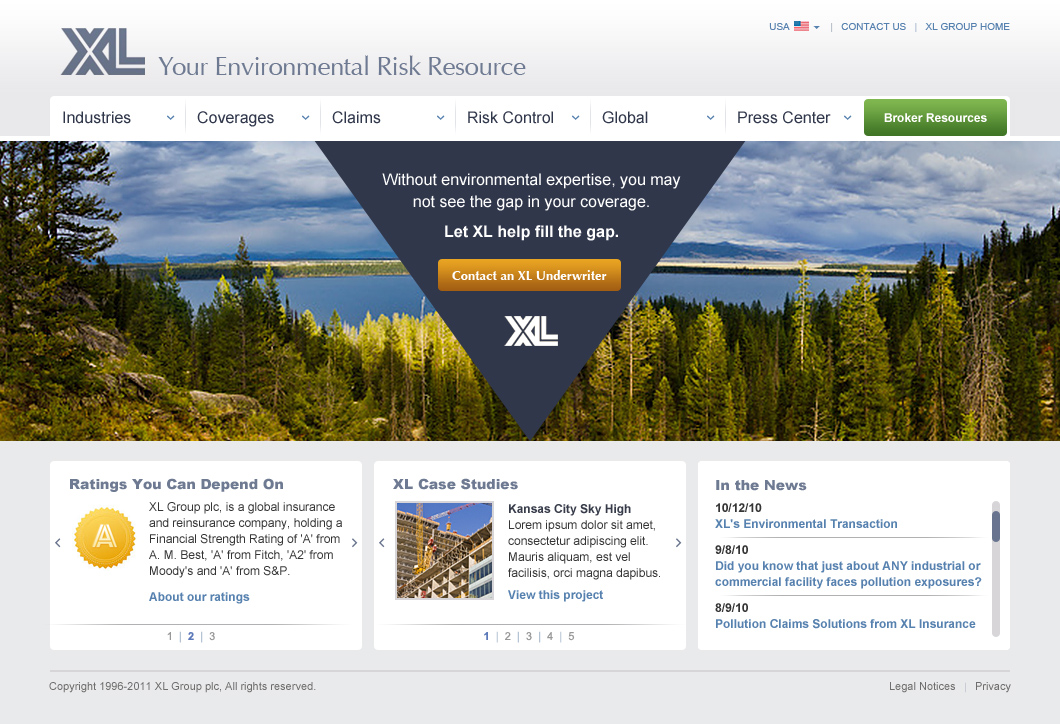This screenshot has width=1060, height=724.
Task: Click the Let XL help fill the gap text
Action: point(531,232)
